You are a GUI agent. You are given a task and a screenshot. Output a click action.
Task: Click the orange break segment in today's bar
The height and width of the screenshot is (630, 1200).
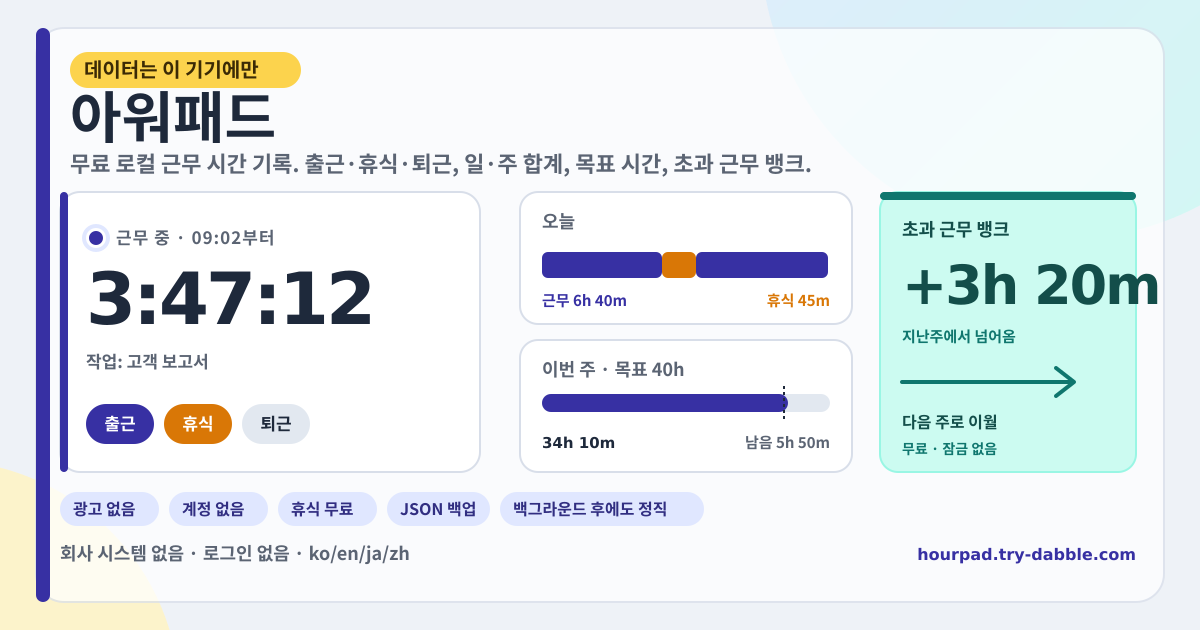tap(679, 265)
